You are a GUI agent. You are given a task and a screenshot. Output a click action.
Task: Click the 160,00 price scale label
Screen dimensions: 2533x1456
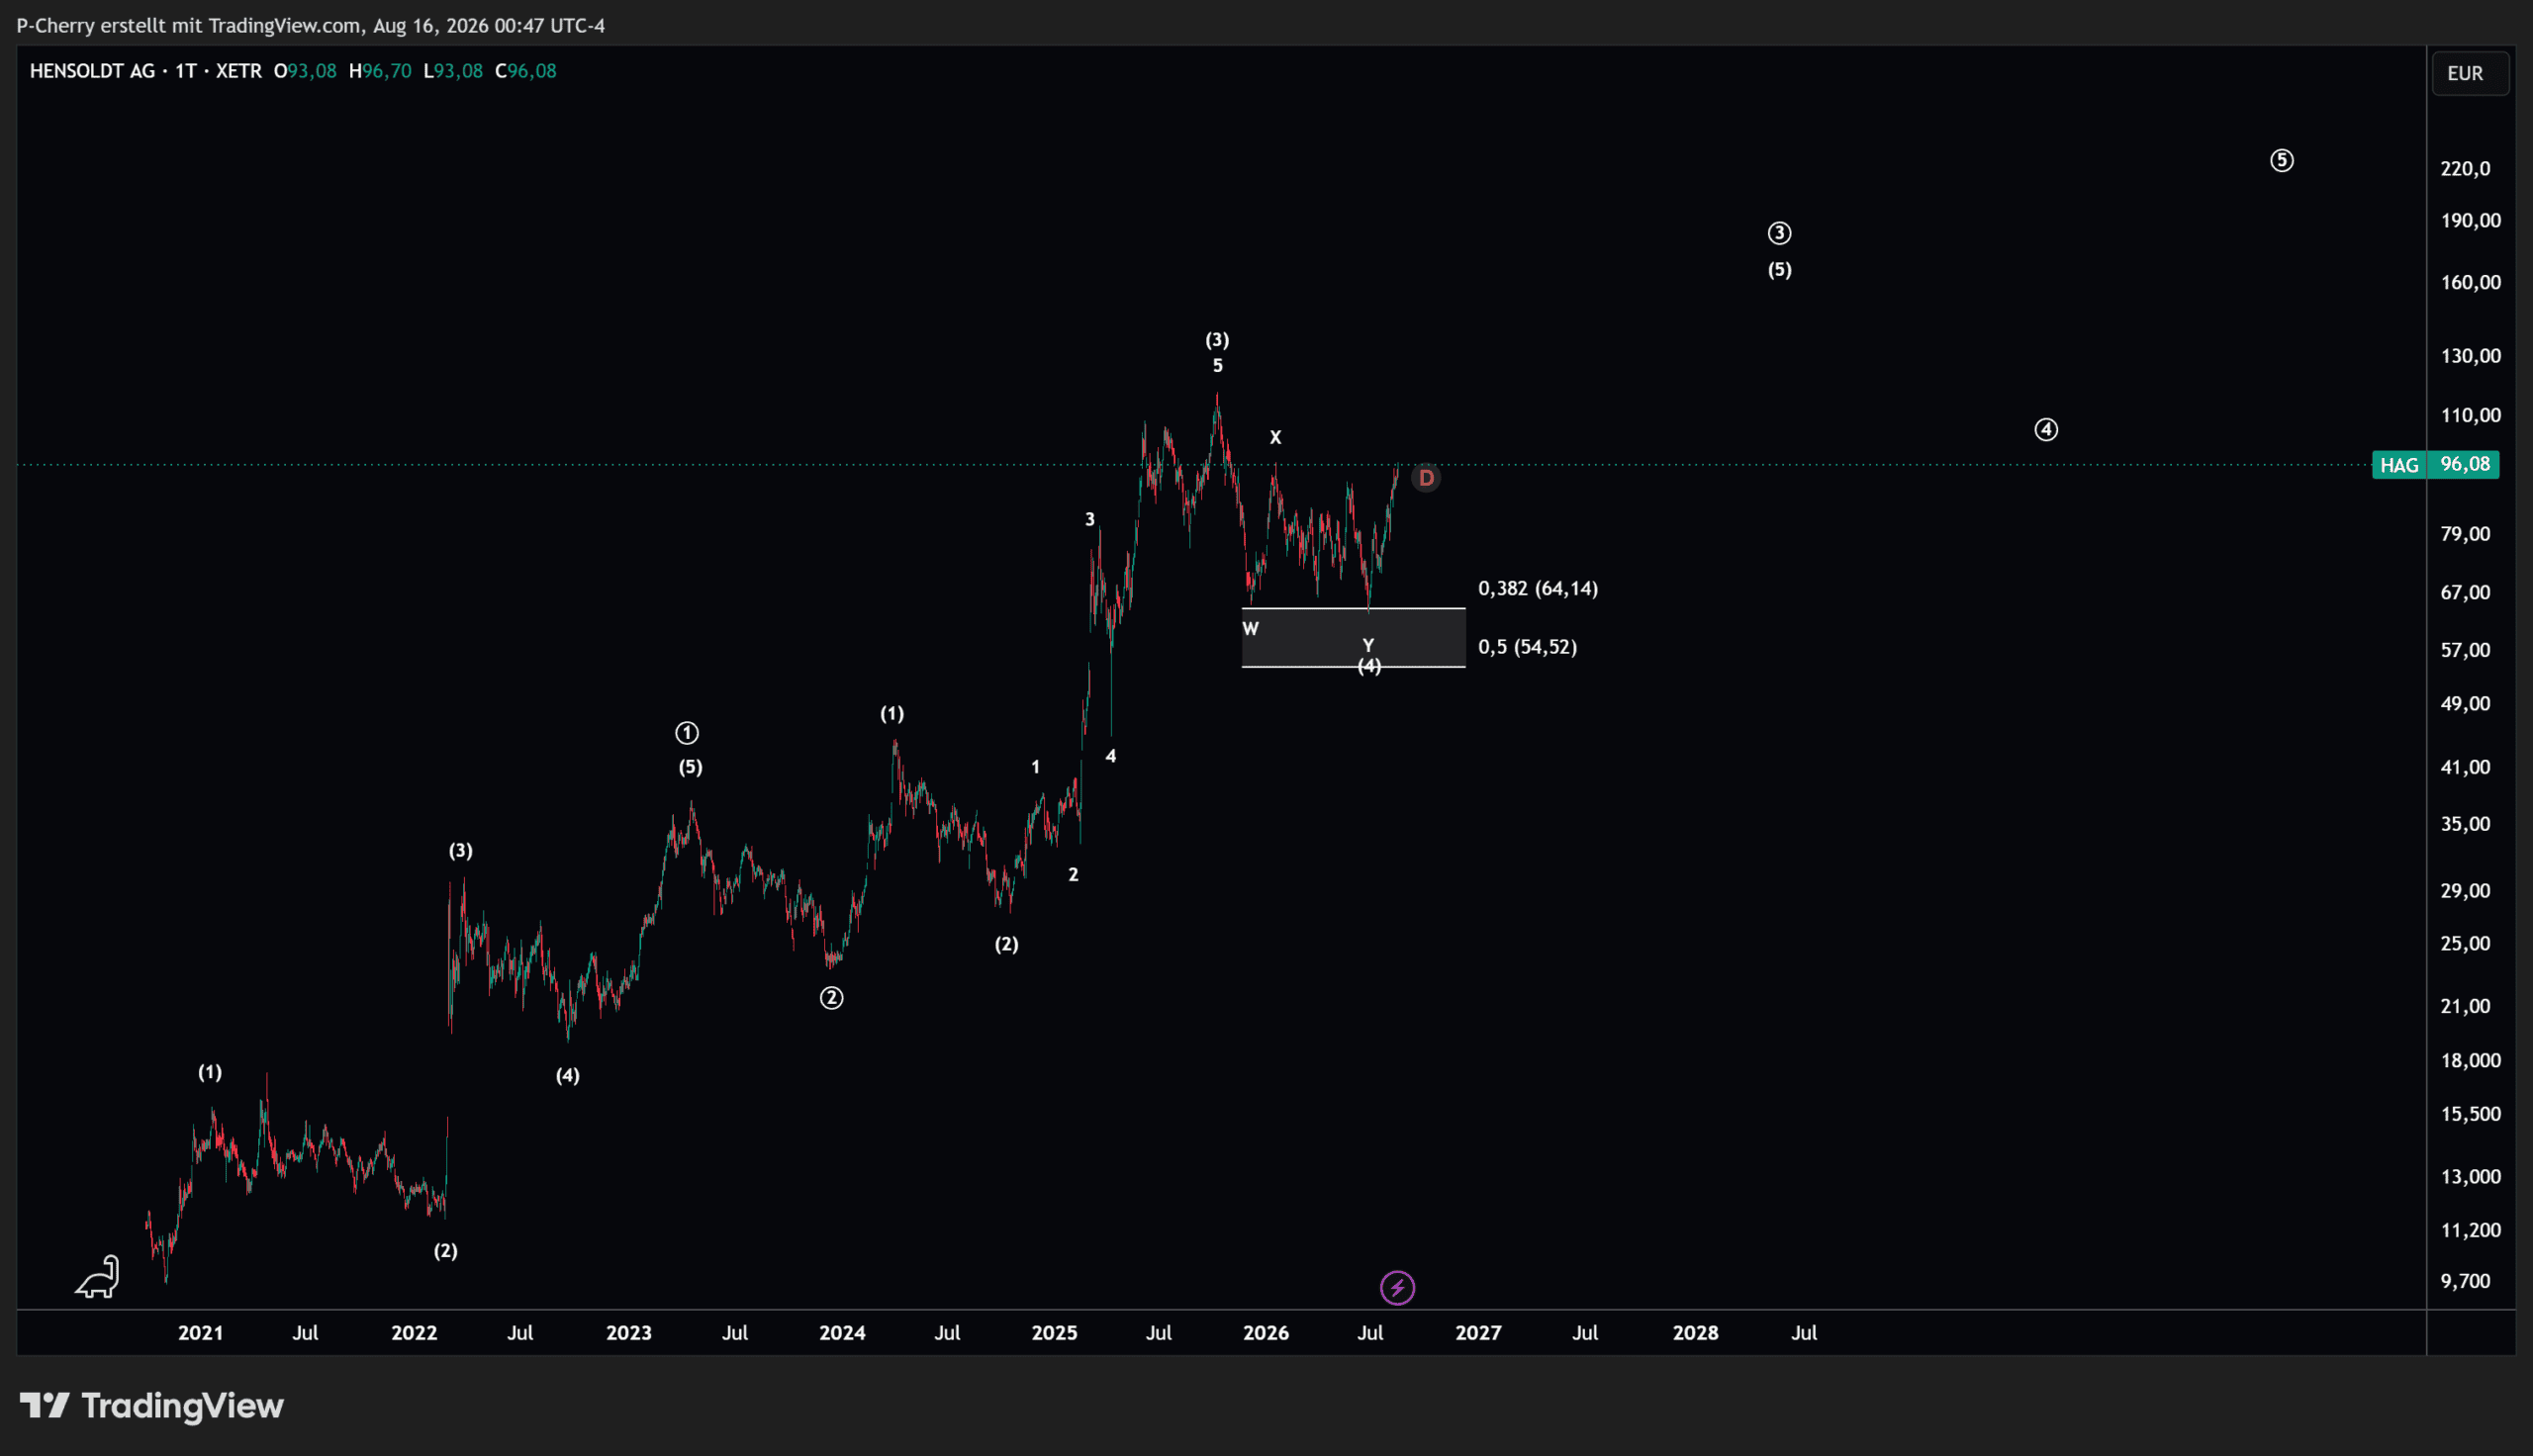click(2471, 283)
